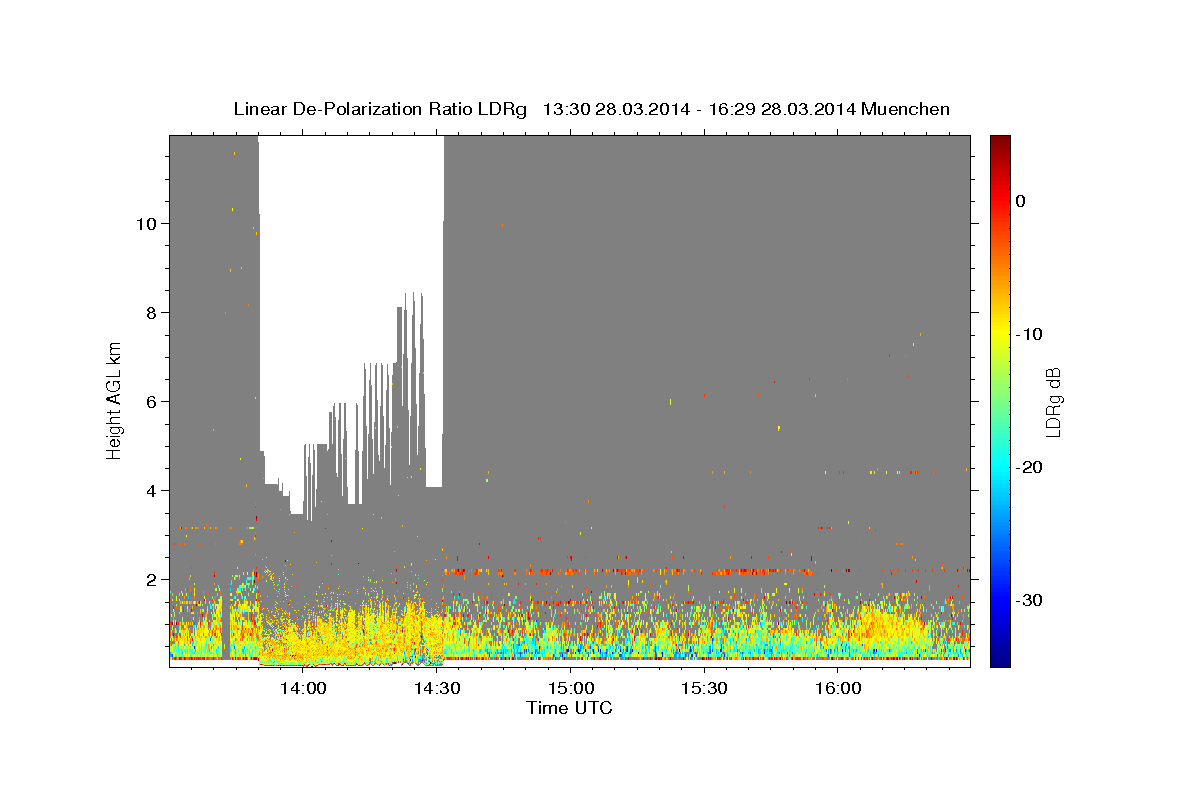The height and width of the screenshot is (800, 1200).
Task: Click the 'Time UTC' axis label
Action: tap(569, 708)
